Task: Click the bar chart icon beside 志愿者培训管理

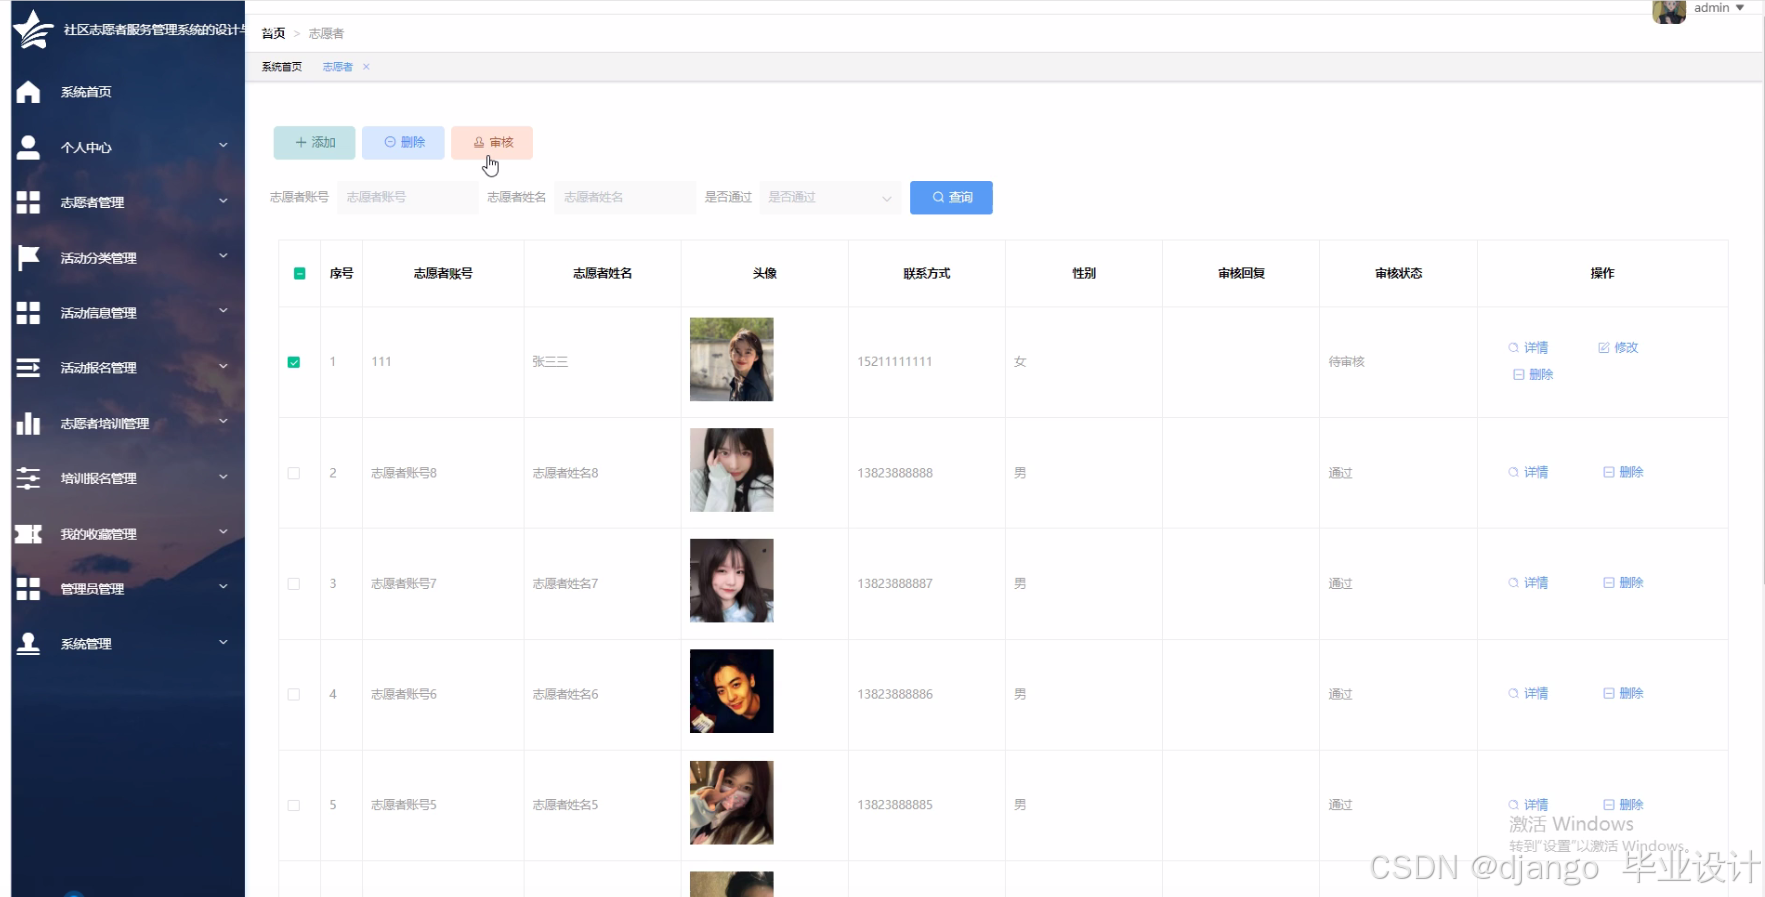Action: point(28,423)
